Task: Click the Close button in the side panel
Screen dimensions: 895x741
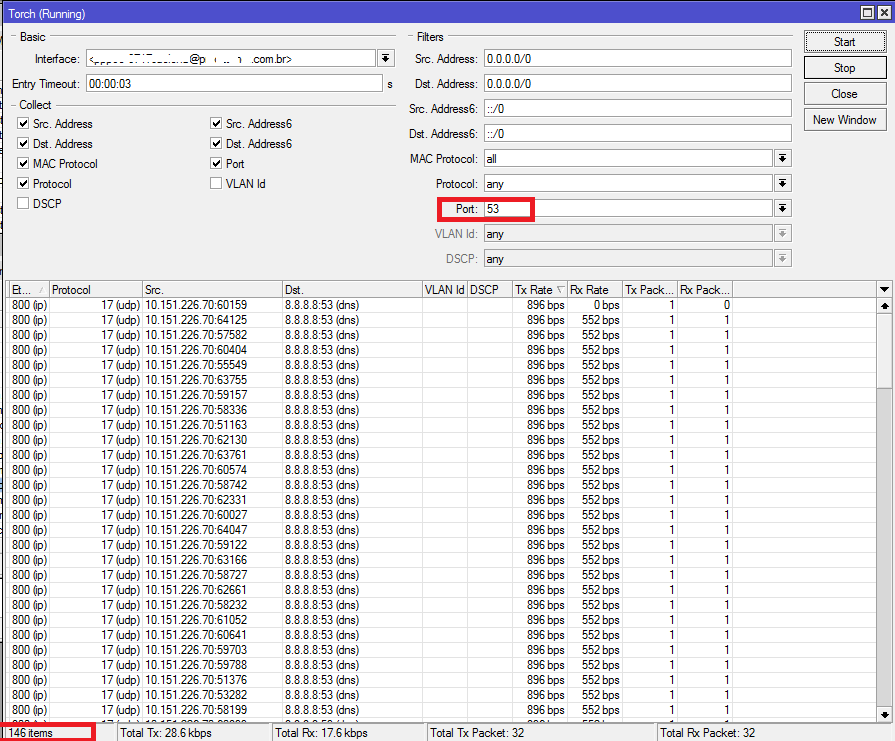Action: pos(844,94)
